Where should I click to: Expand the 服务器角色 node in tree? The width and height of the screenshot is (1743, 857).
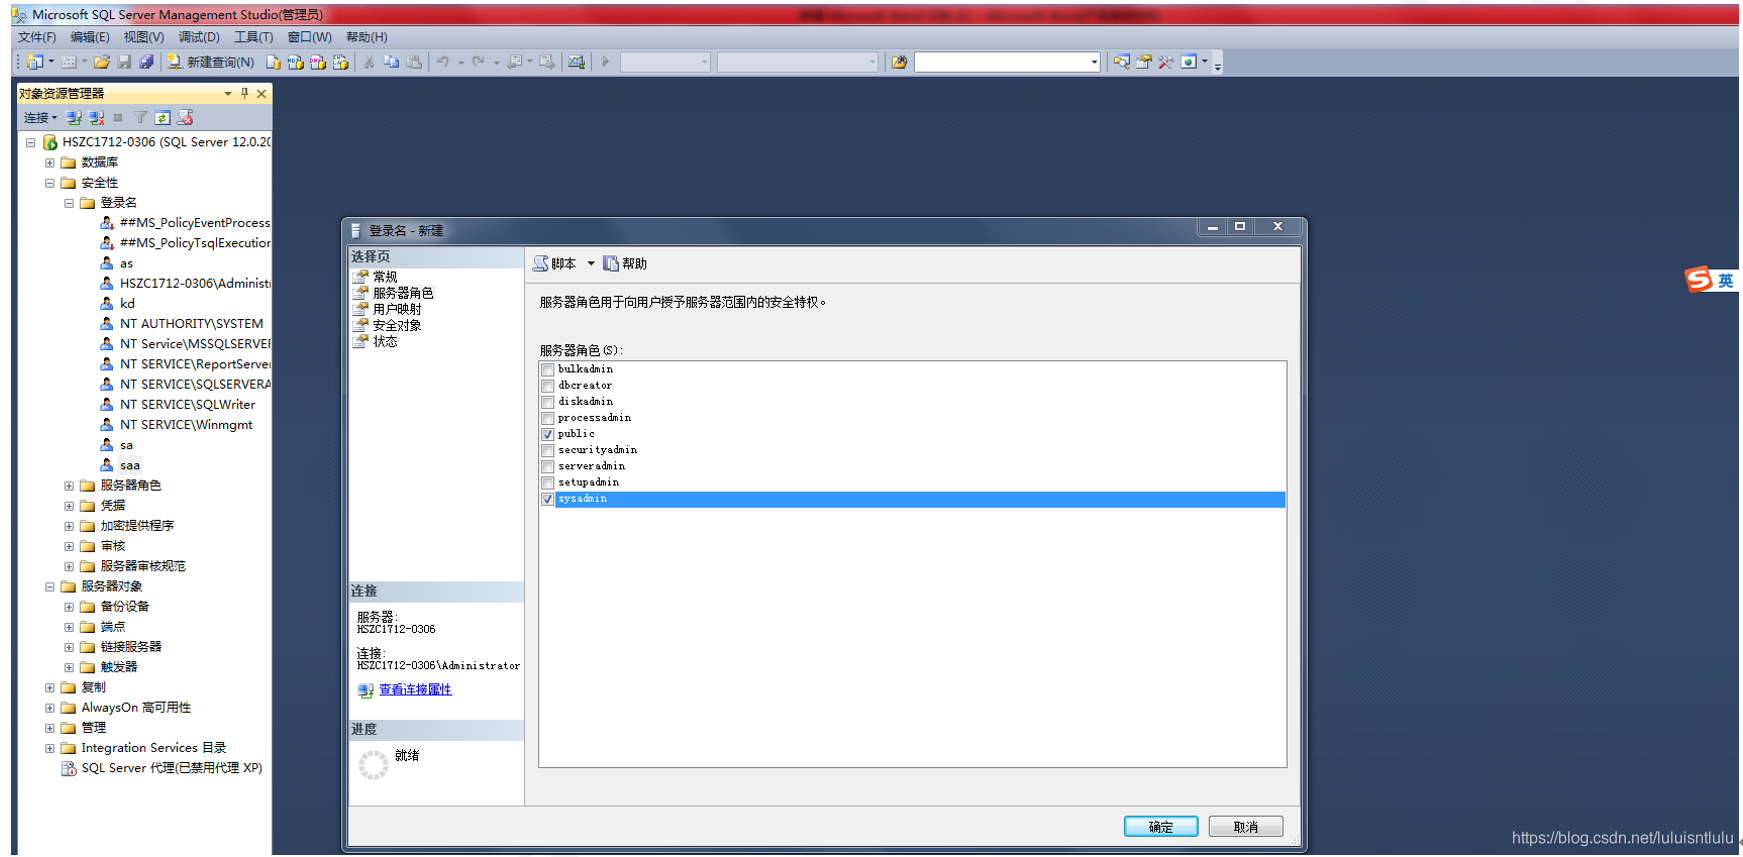pyautogui.click(x=69, y=486)
